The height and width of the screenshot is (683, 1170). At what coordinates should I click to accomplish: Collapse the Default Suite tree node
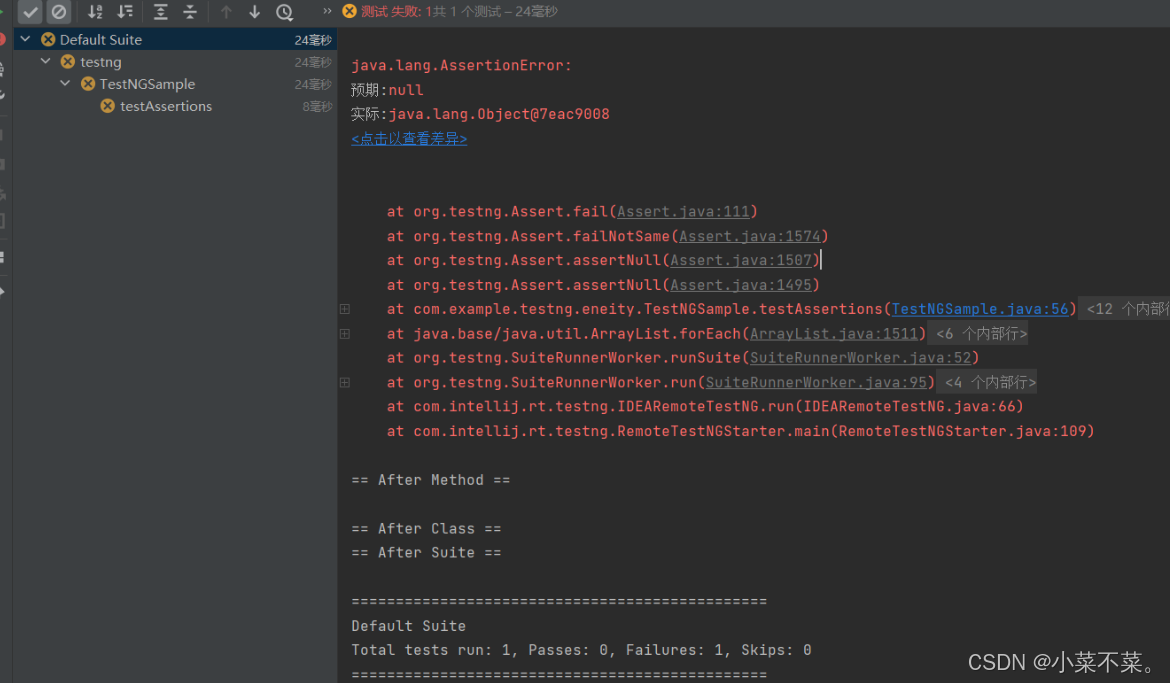(x=26, y=39)
